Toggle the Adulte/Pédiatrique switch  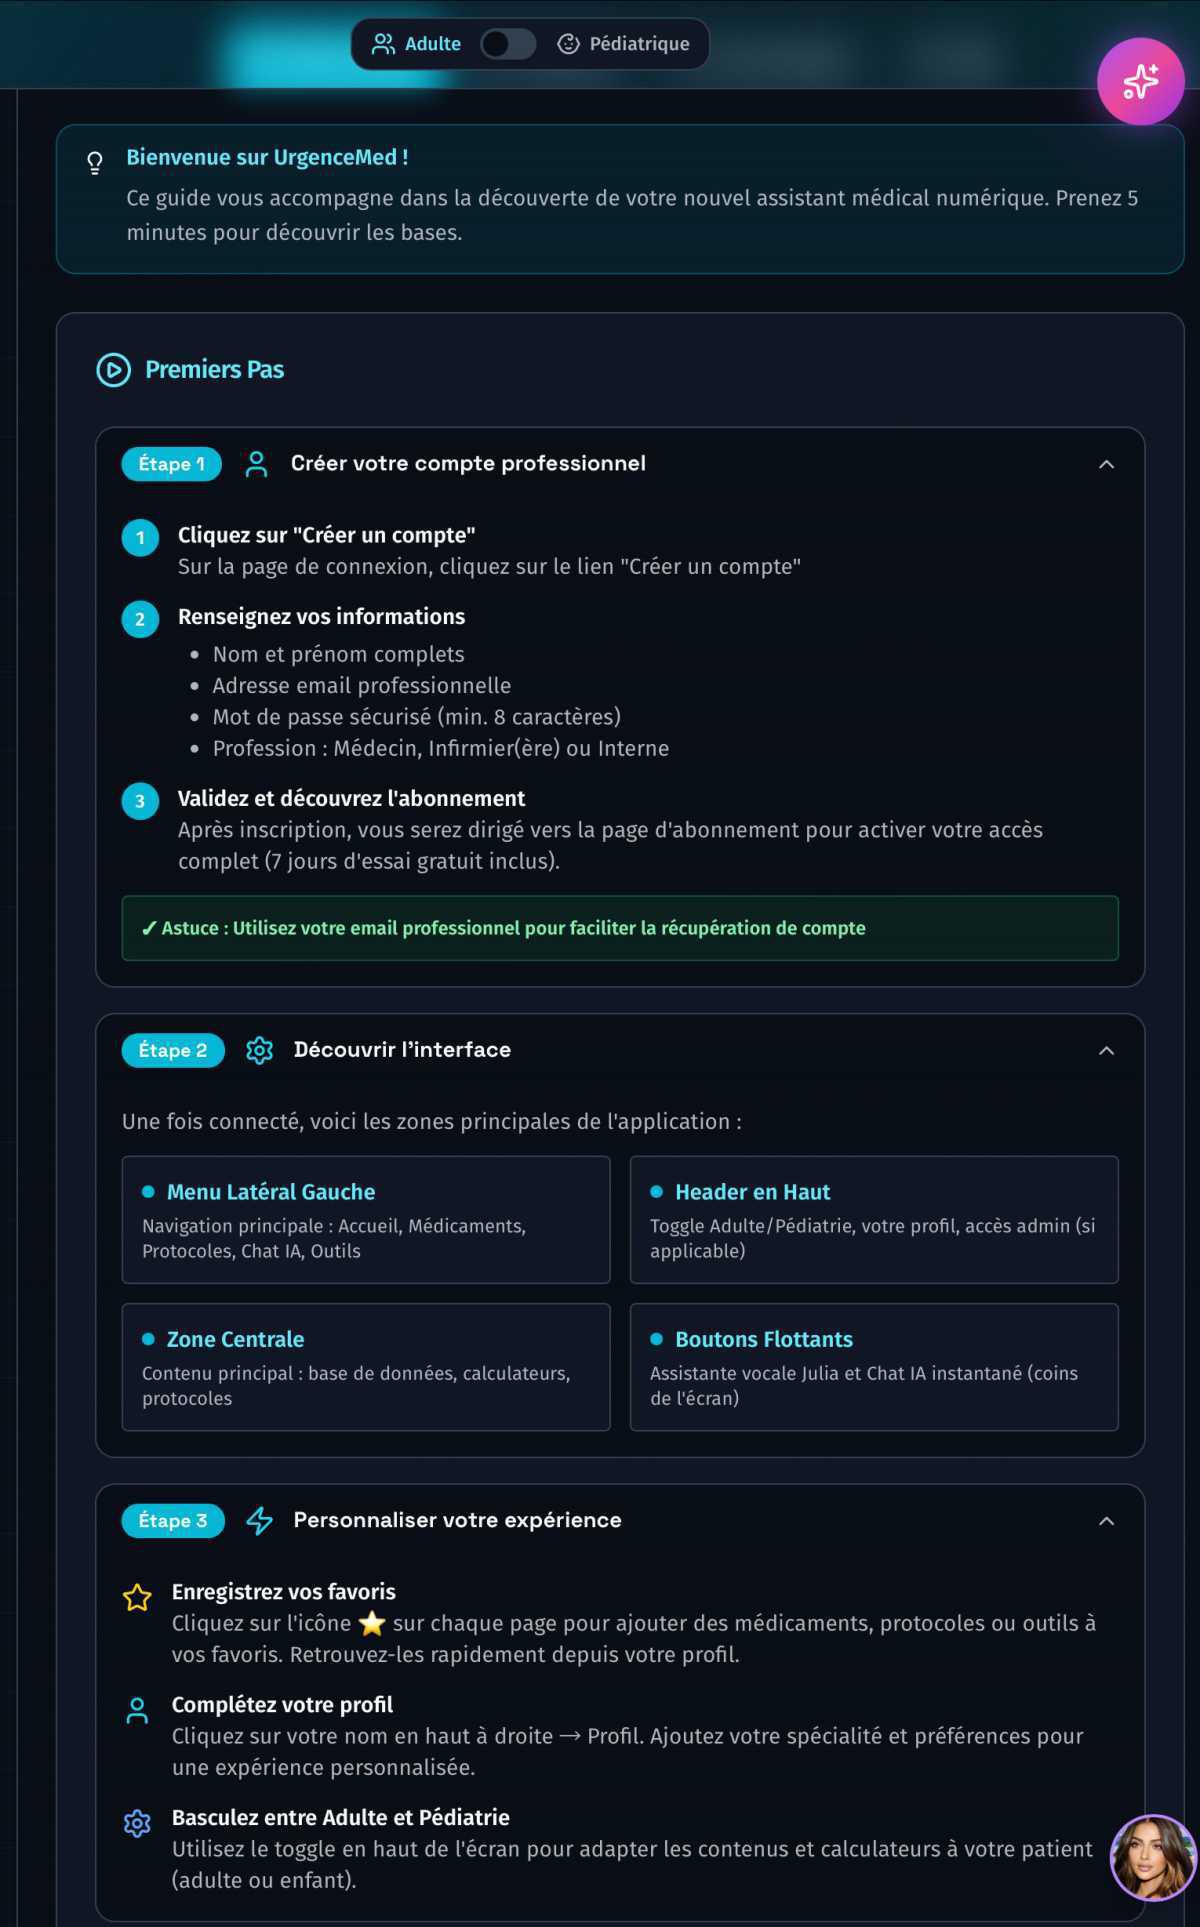click(x=507, y=44)
